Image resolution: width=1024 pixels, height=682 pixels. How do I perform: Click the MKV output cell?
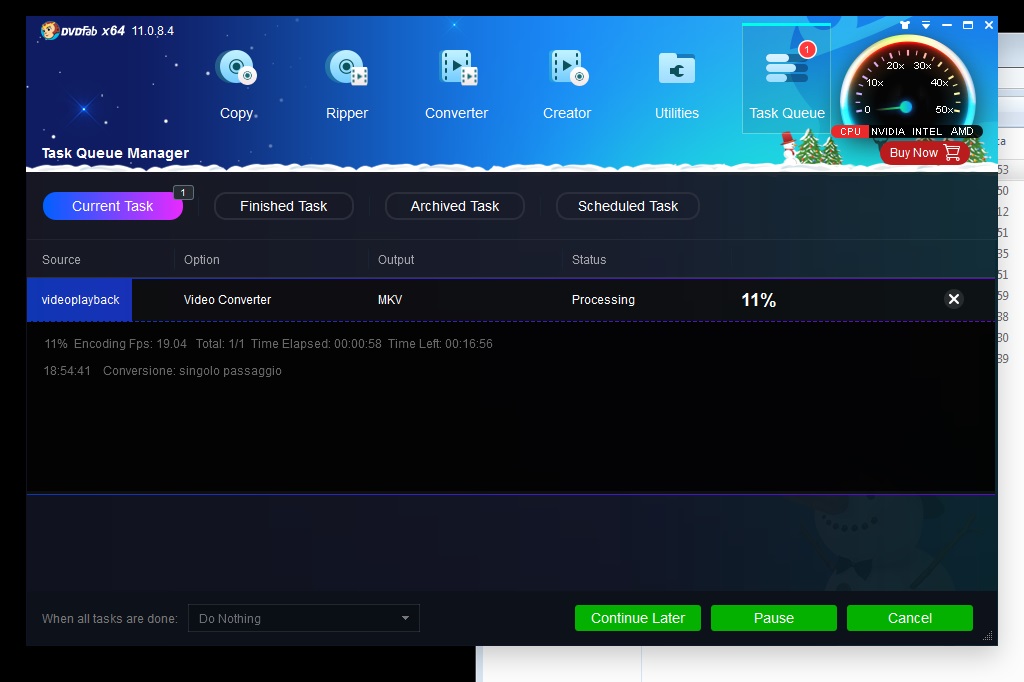(390, 300)
